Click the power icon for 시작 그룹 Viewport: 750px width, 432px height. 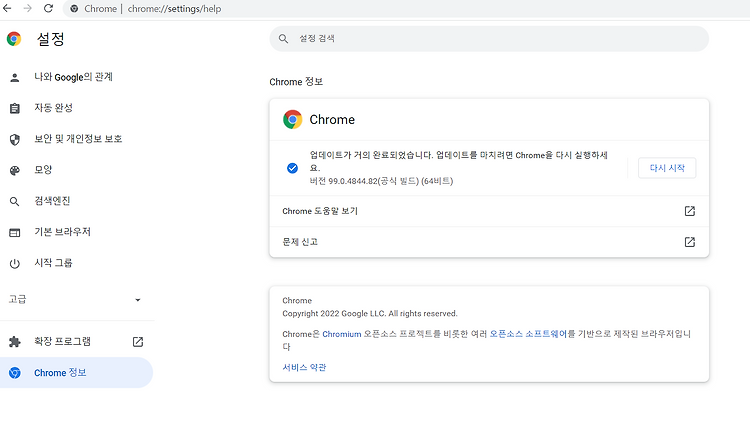15,264
